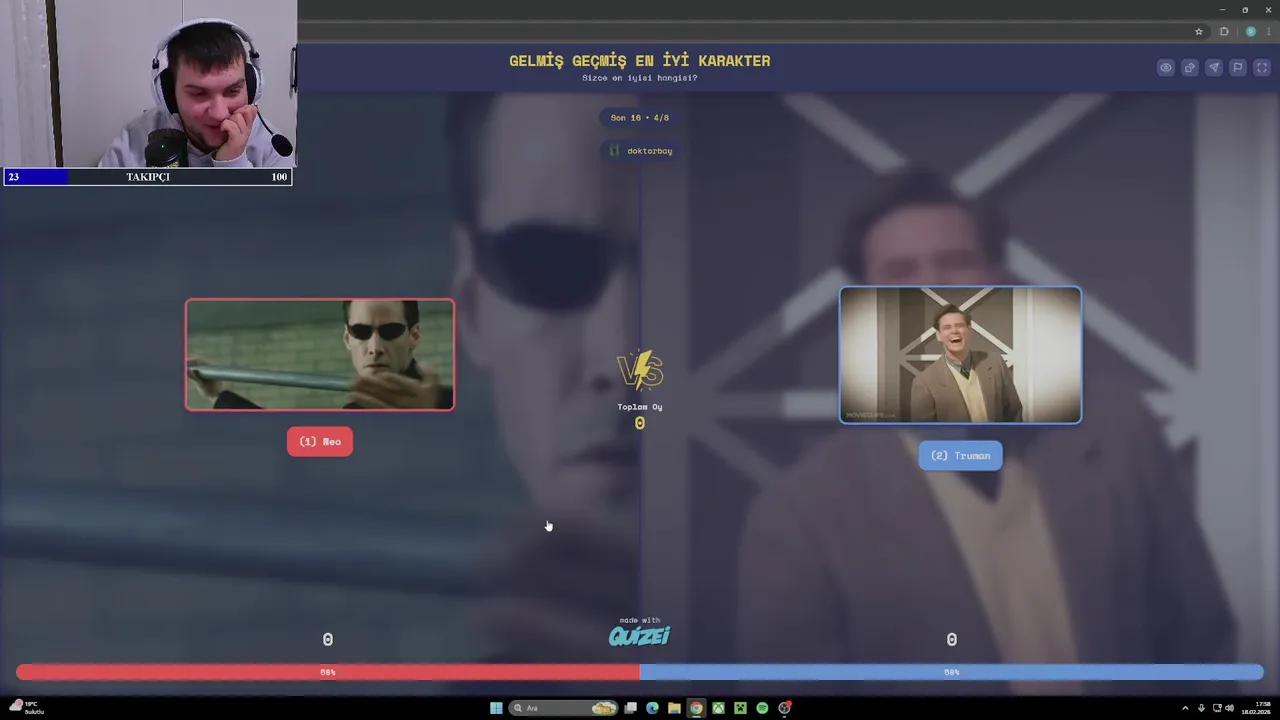Expand the system tray hidden icons chevron
The image size is (1280, 720).
tap(1185, 708)
